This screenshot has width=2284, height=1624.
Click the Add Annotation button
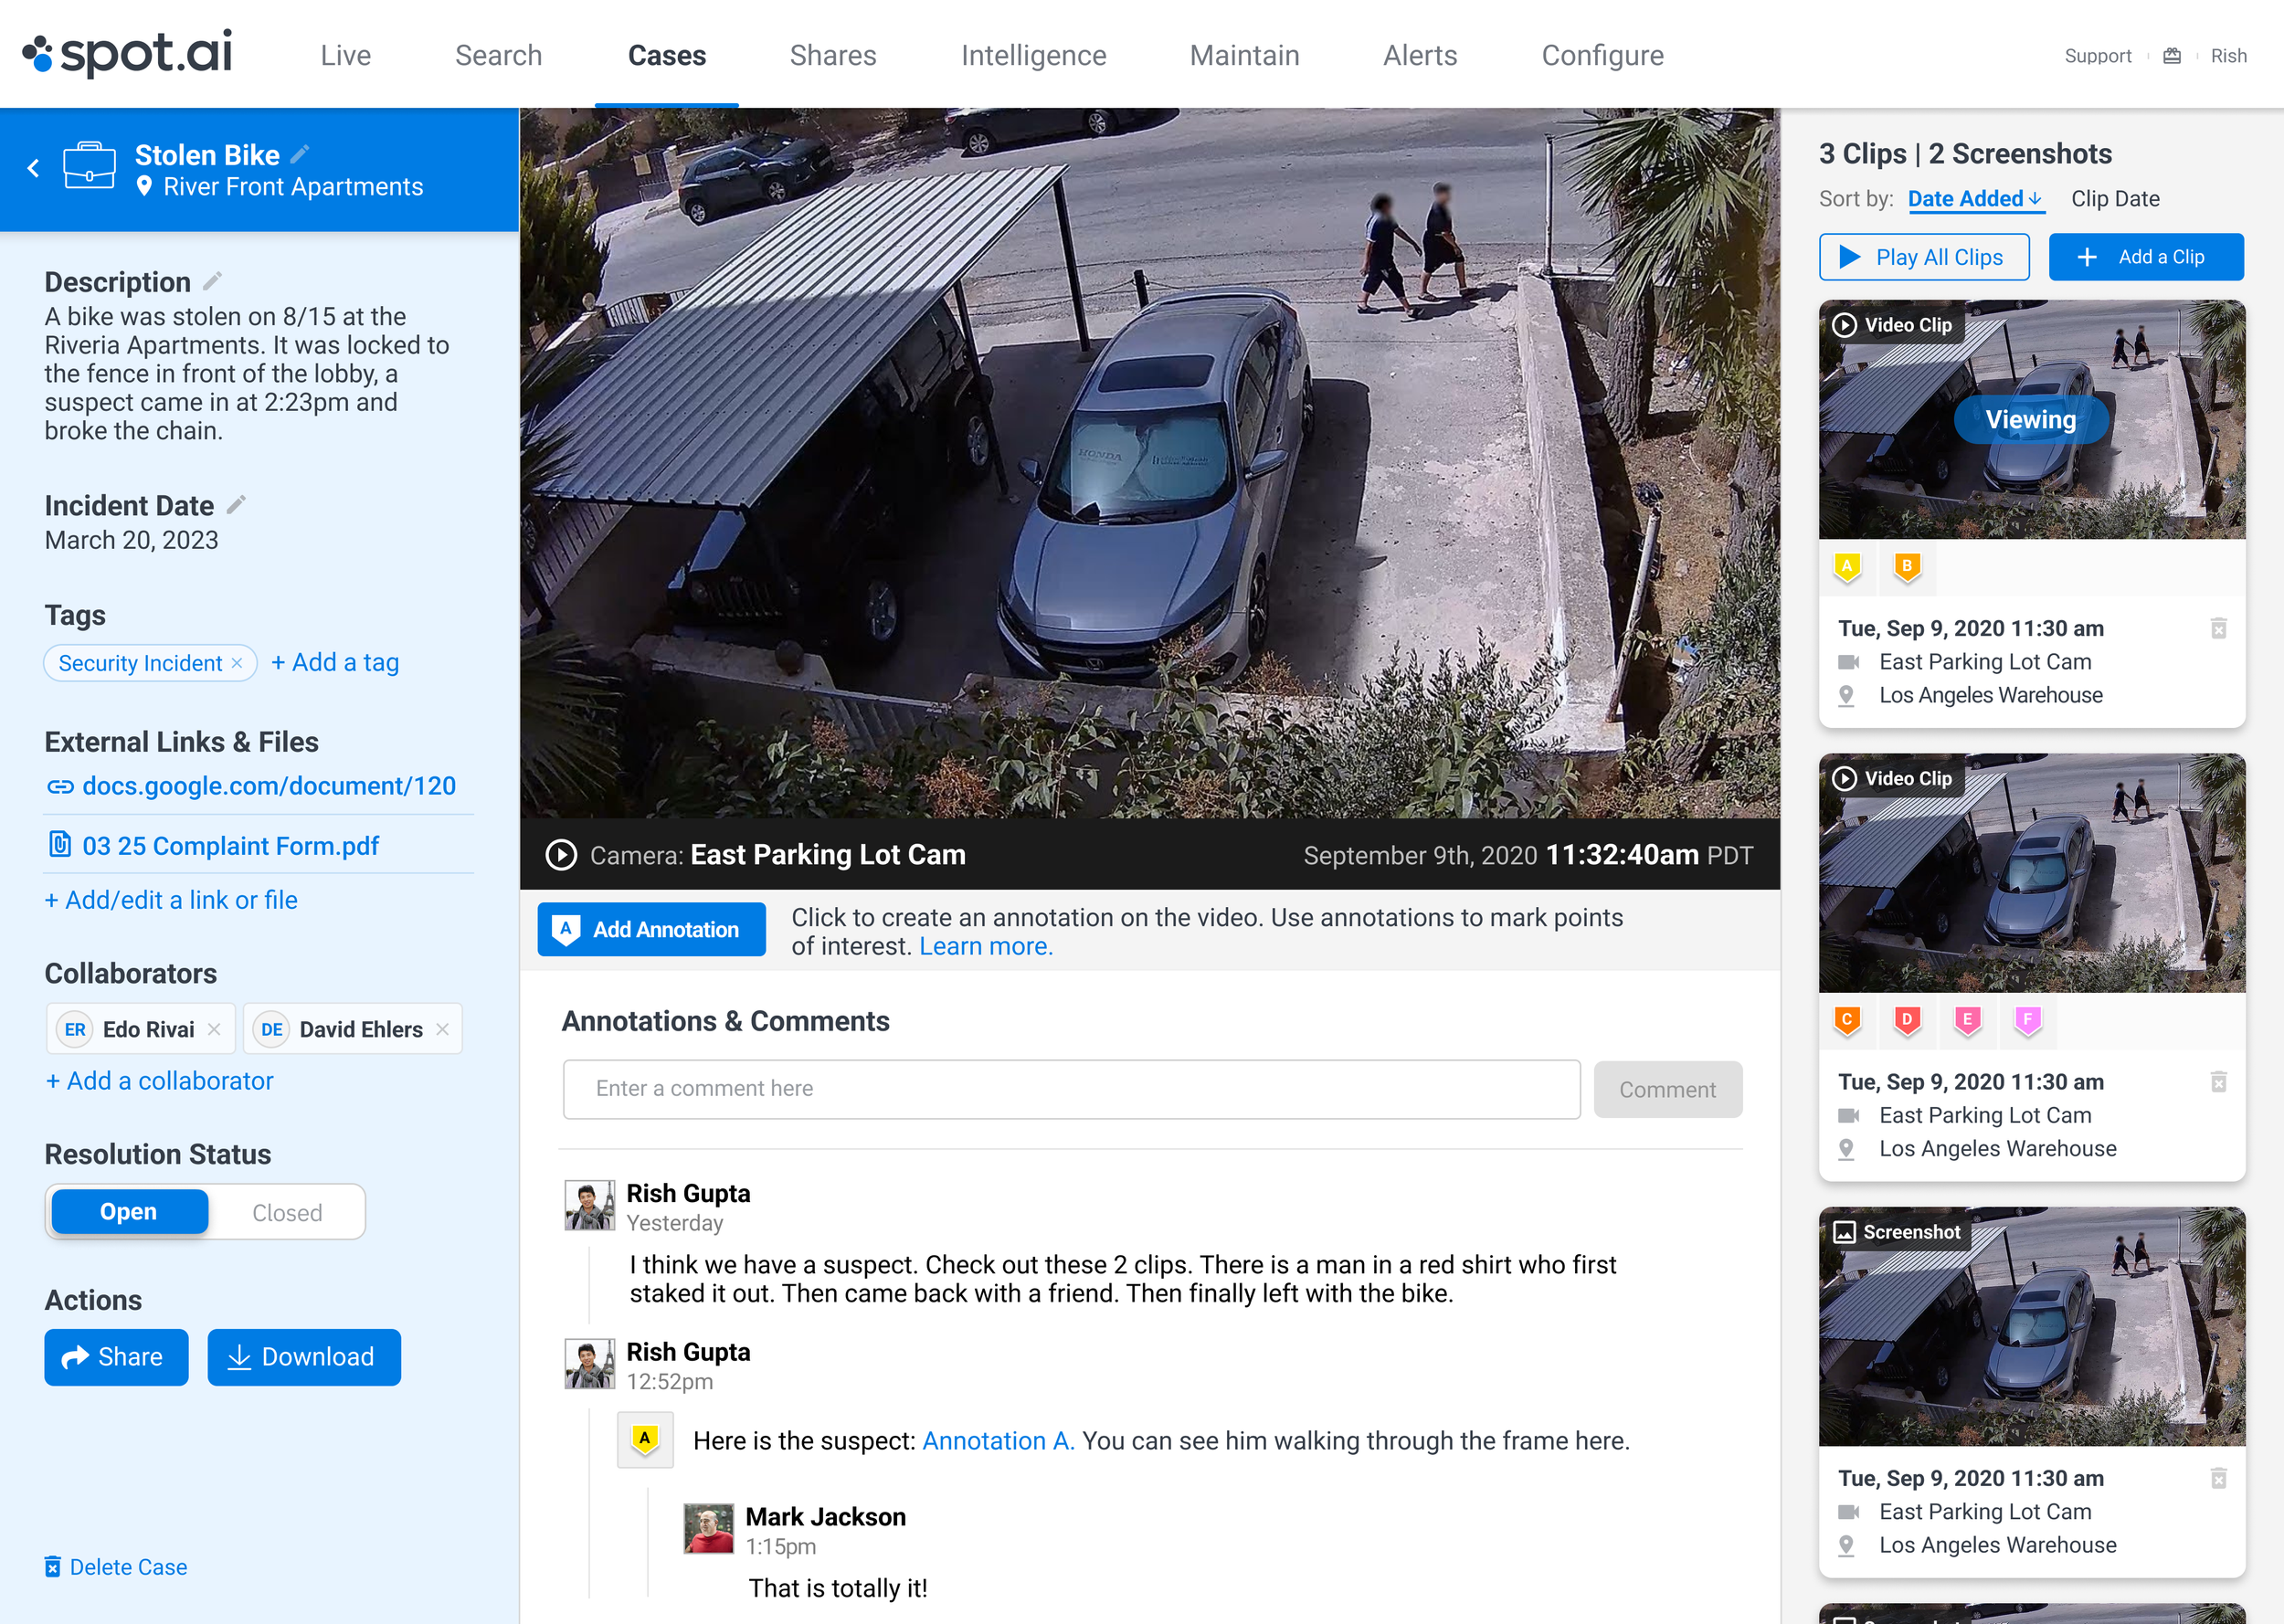tap(651, 929)
